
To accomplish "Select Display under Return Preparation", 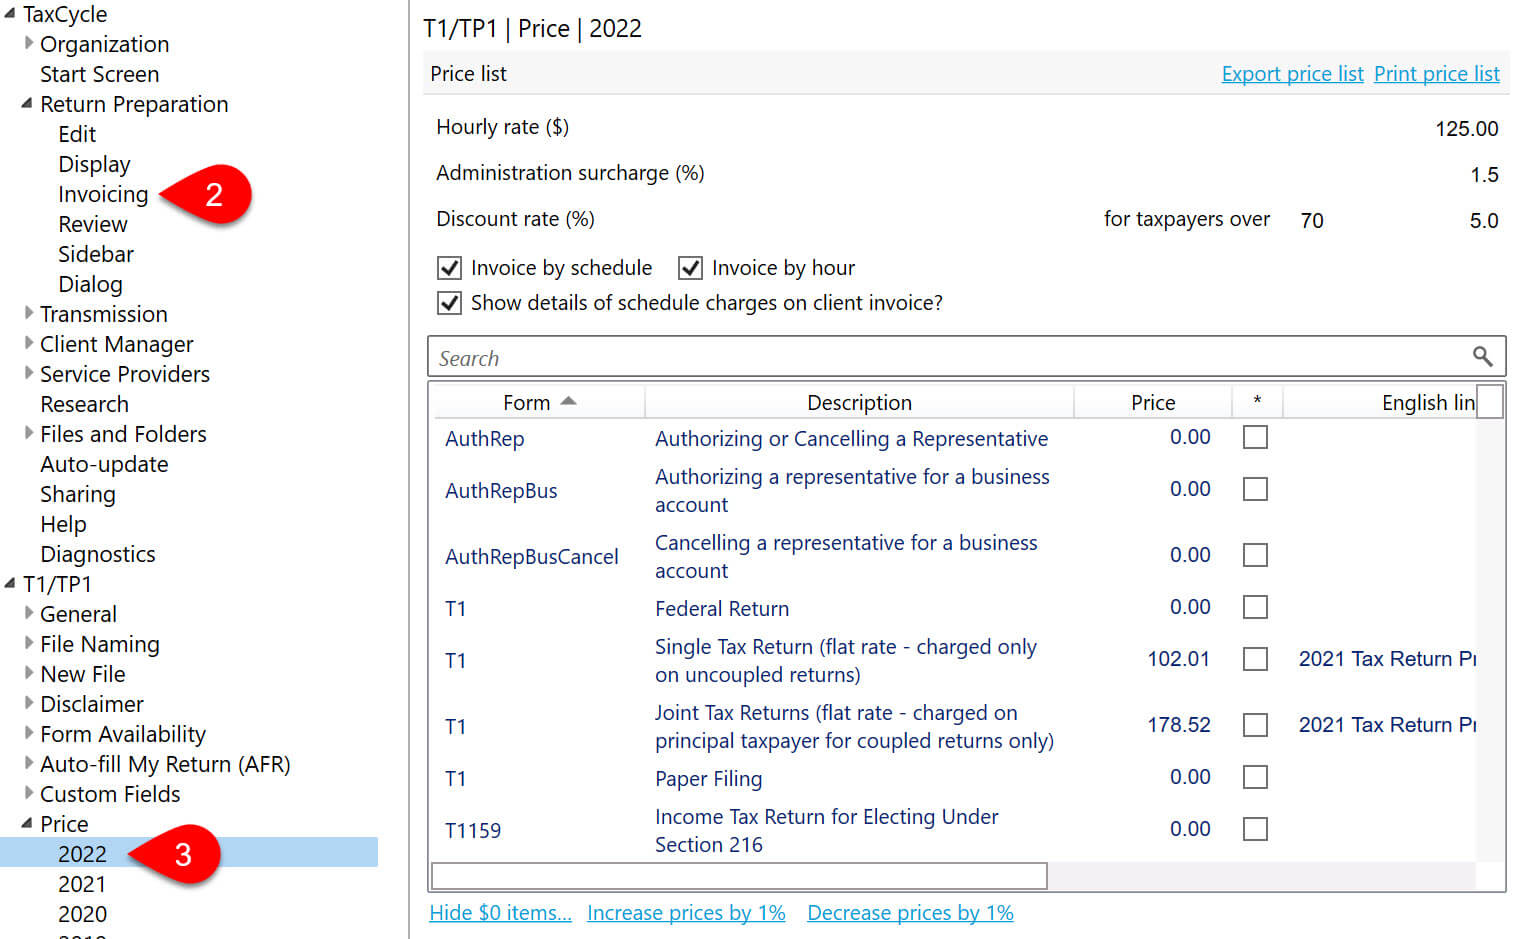I will click(94, 164).
